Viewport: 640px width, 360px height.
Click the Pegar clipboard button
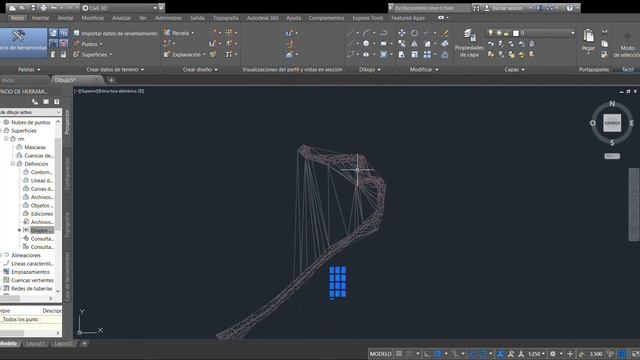click(588, 40)
